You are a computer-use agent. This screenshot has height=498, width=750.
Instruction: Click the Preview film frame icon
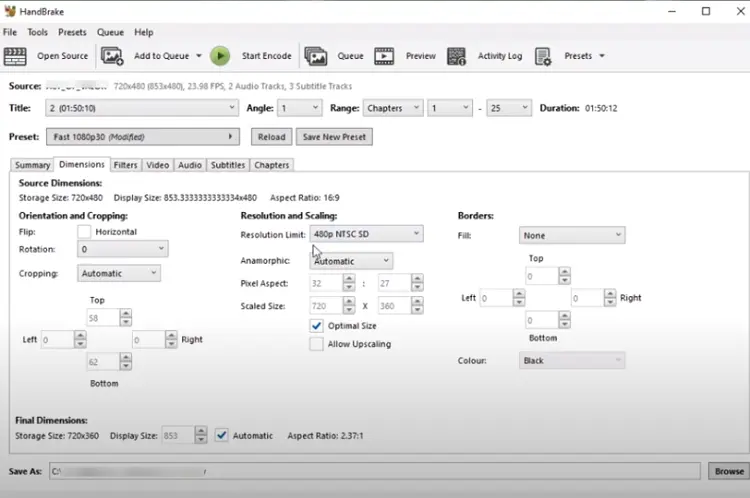[x=384, y=56]
